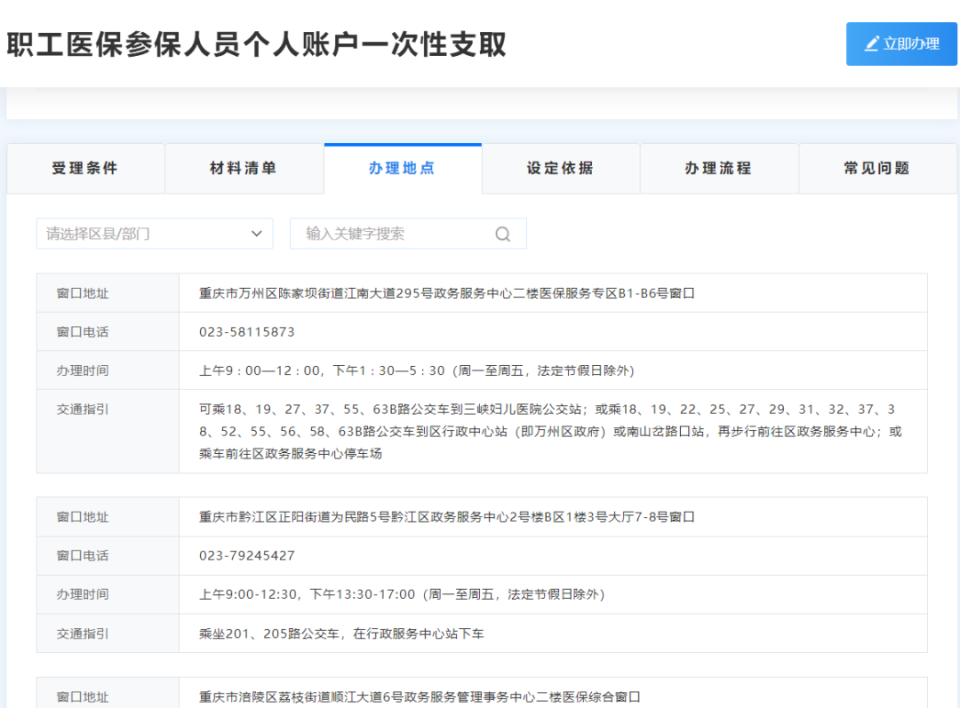Viewport: 960px width, 708px height.
Task: Open the 常见问题 tab
Action: click(877, 168)
